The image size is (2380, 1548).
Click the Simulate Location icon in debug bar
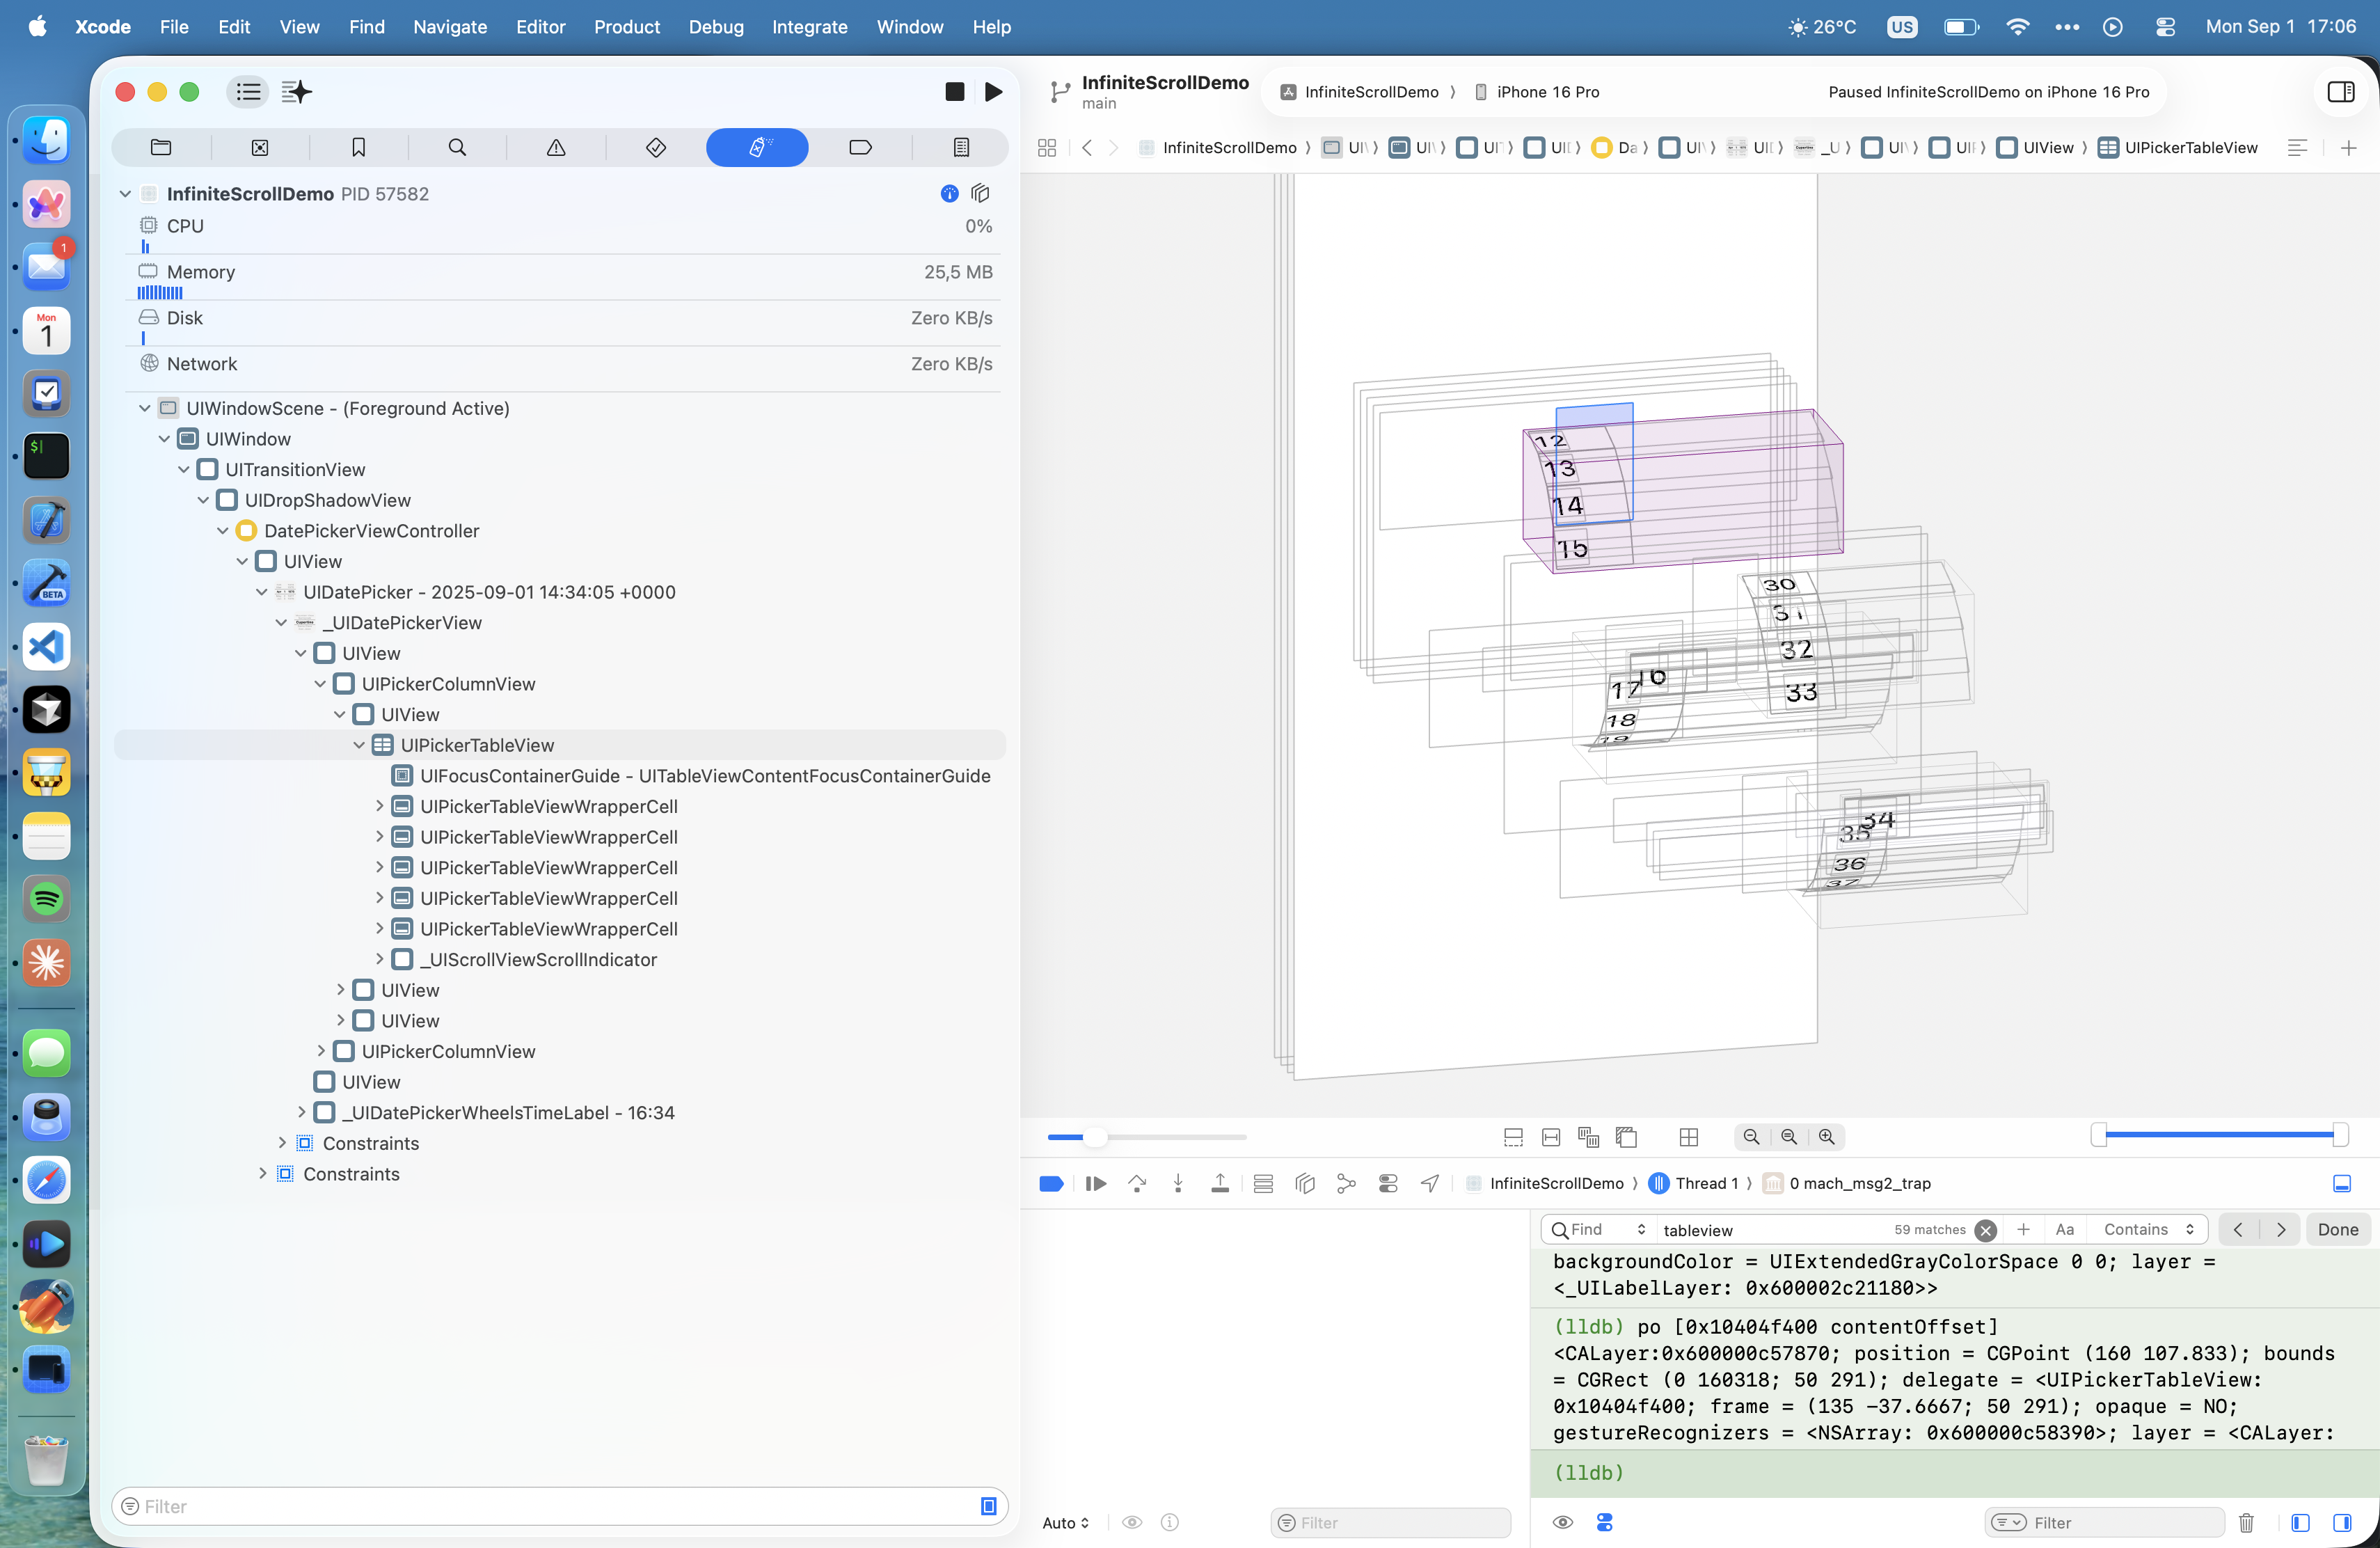point(1429,1183)
